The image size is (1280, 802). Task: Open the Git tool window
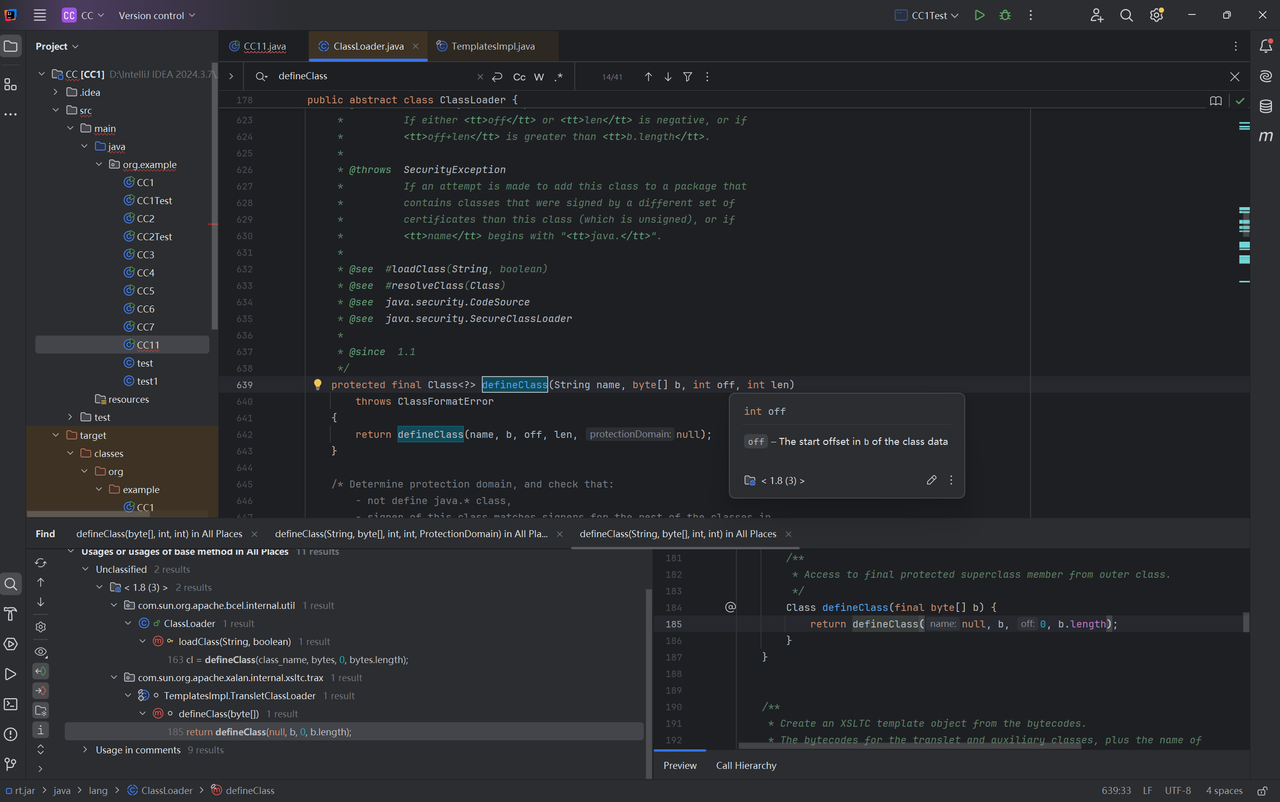click(11, 764)
